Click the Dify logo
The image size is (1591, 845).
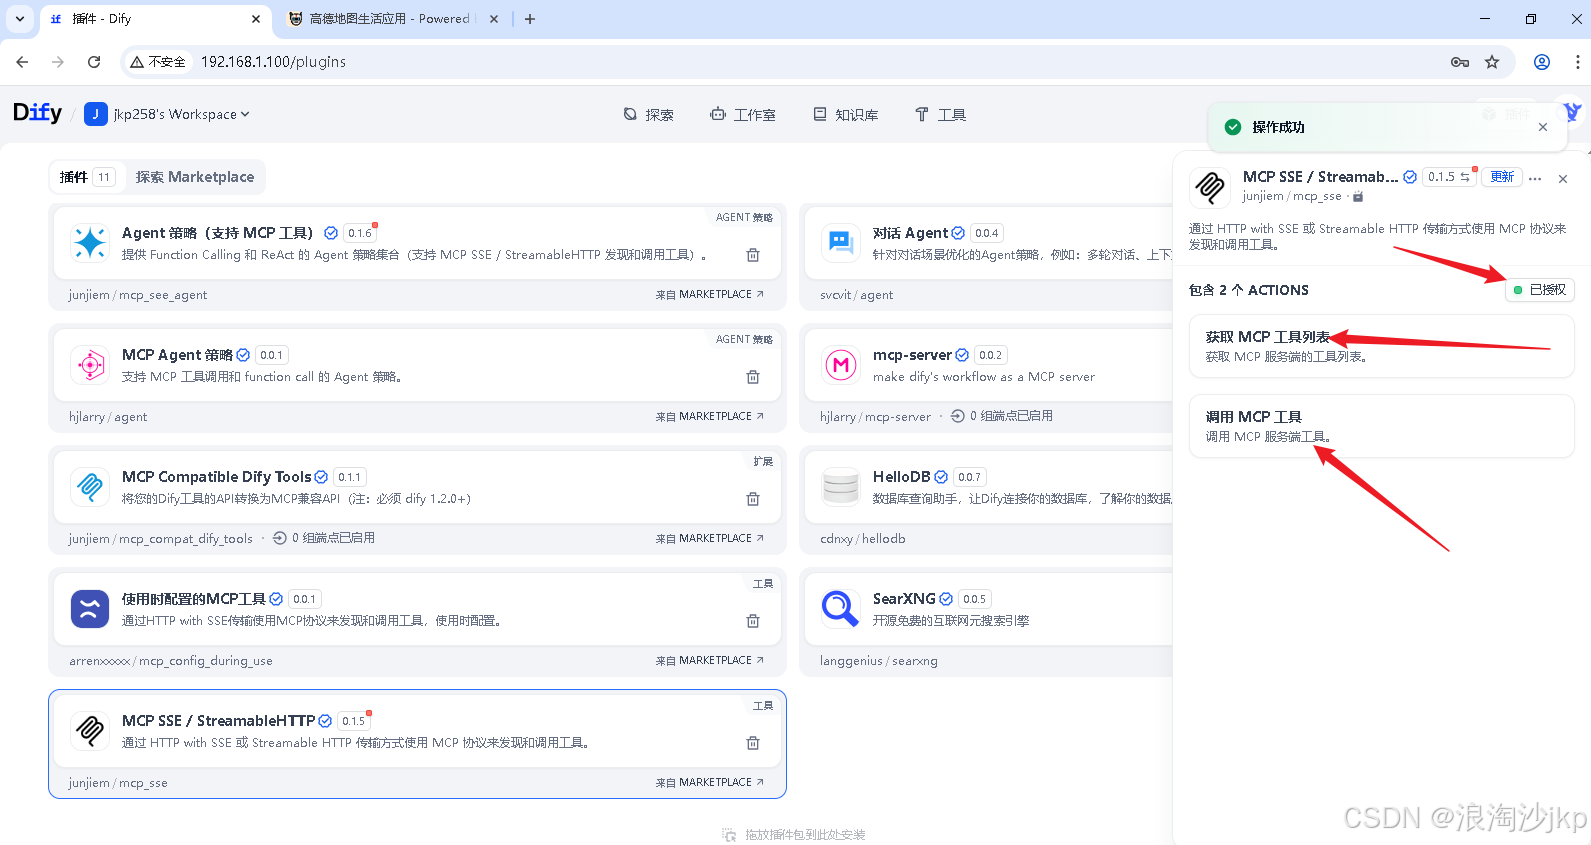[37, 113]
